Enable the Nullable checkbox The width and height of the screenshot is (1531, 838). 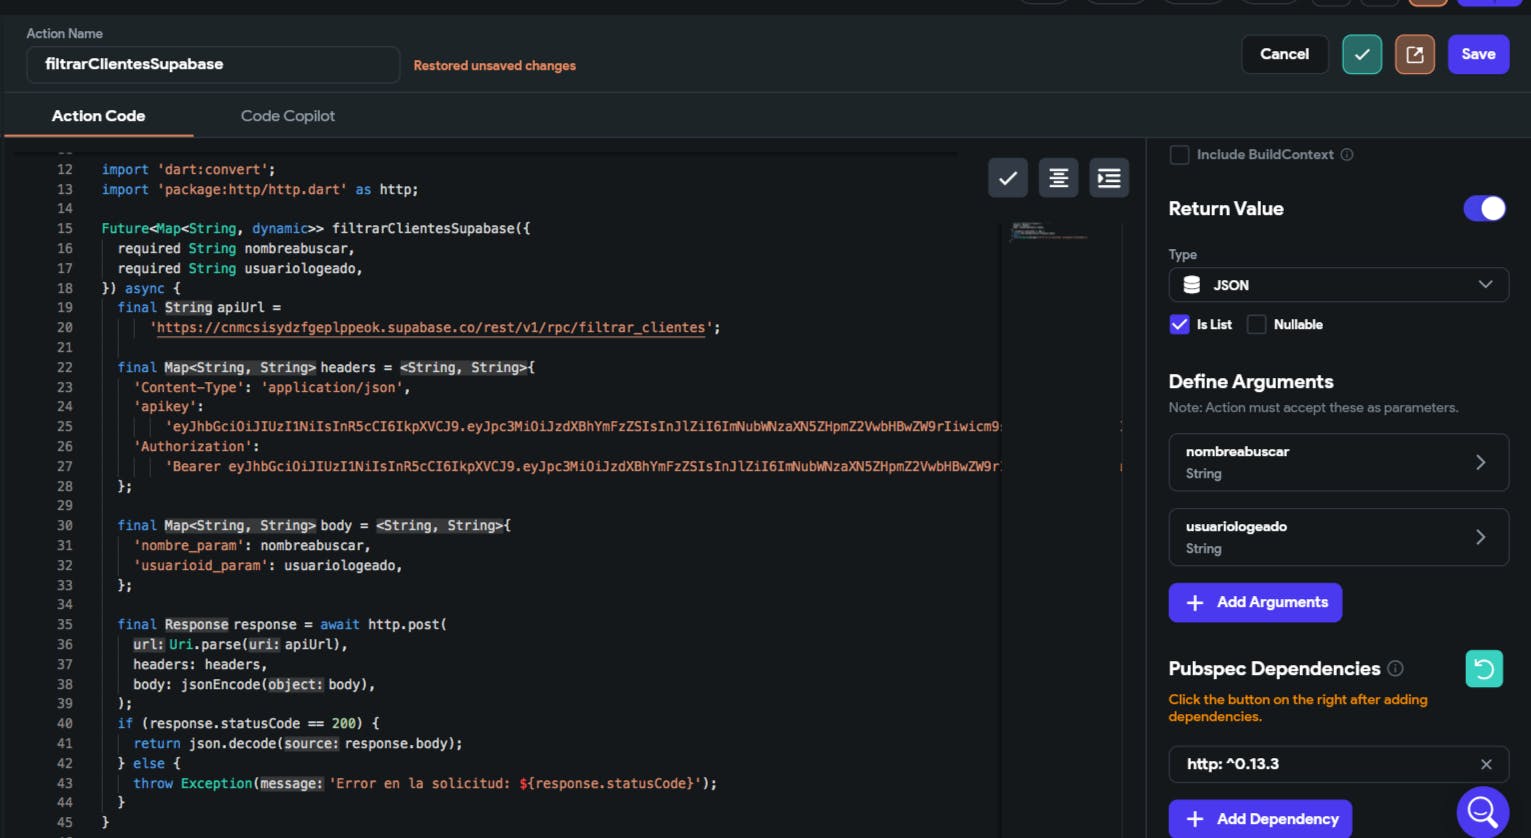pos(1257,324)
